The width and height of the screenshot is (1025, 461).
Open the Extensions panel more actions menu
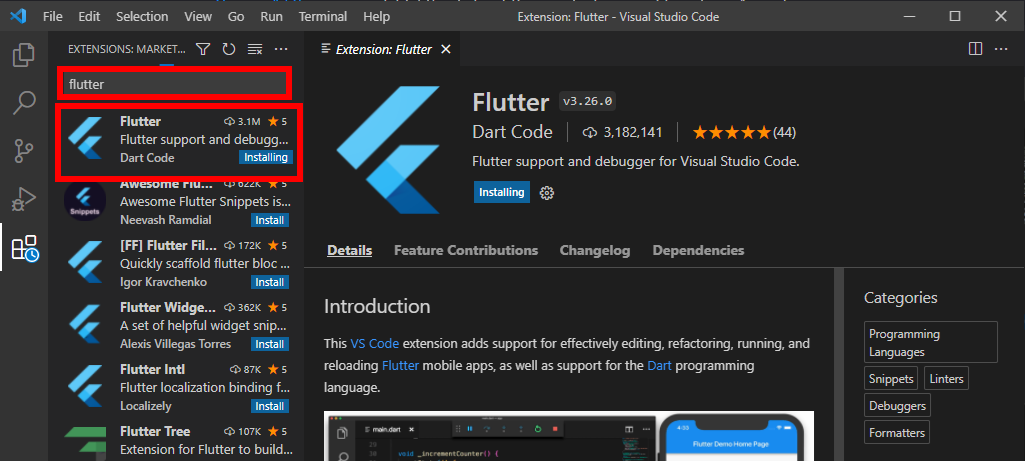tap(281, 49)
